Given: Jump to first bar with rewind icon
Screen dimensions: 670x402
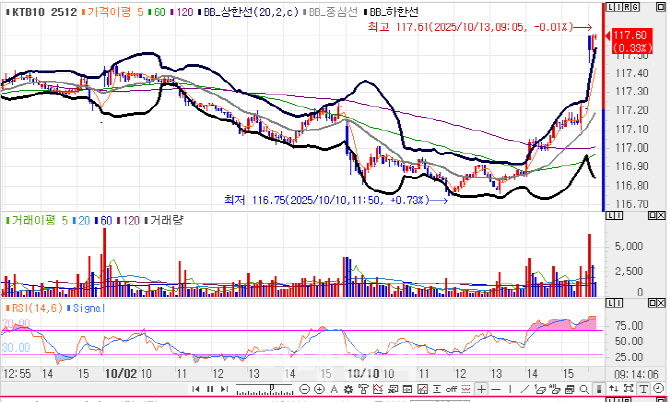Looking at the screenshot, I should point(196,388).
